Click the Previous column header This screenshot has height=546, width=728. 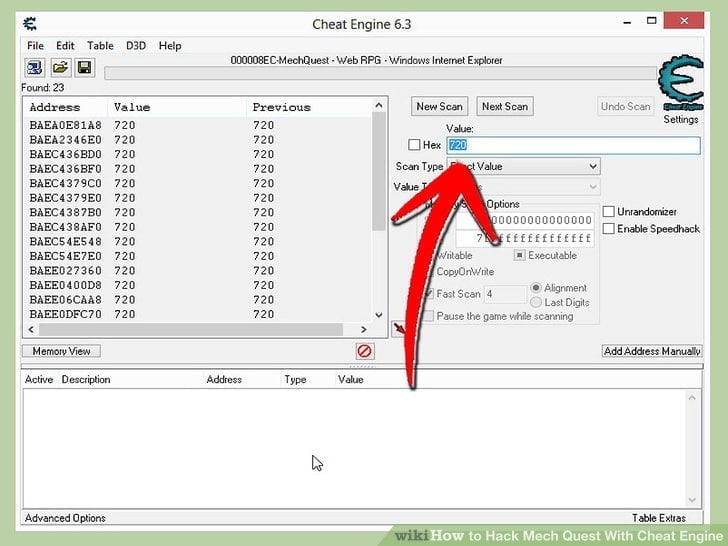tap(281, 107)
